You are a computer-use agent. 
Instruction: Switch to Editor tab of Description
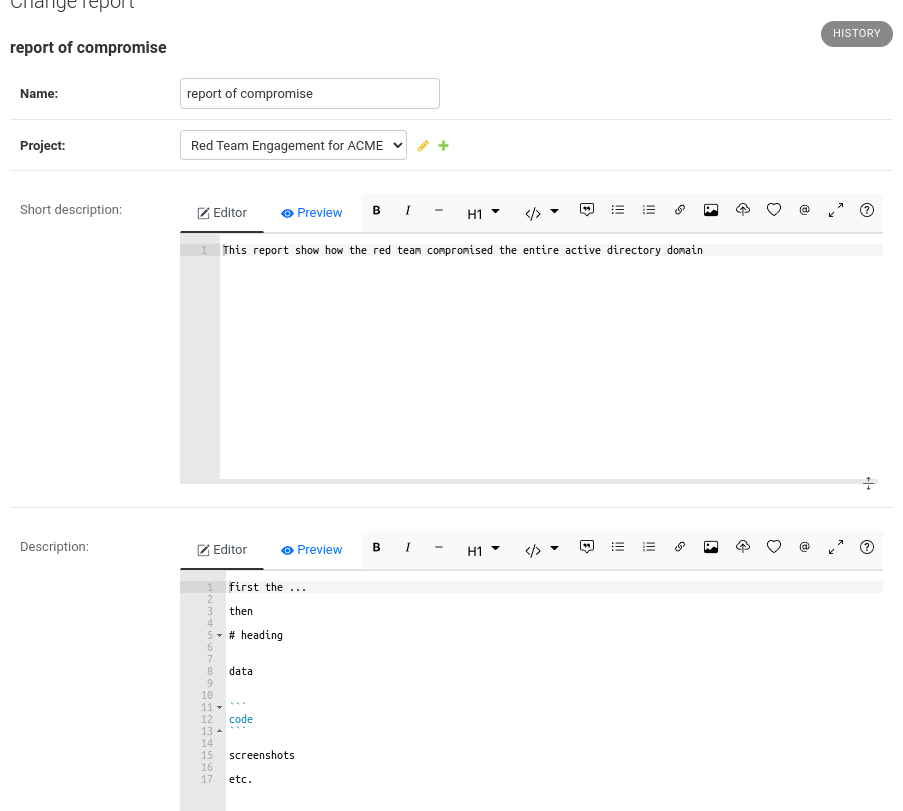222,550
